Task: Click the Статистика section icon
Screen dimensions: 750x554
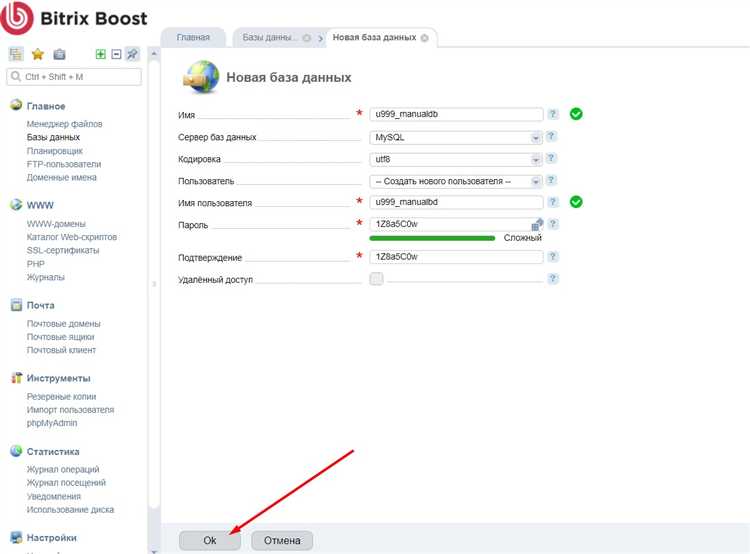Action: click(x=16, y=451)
